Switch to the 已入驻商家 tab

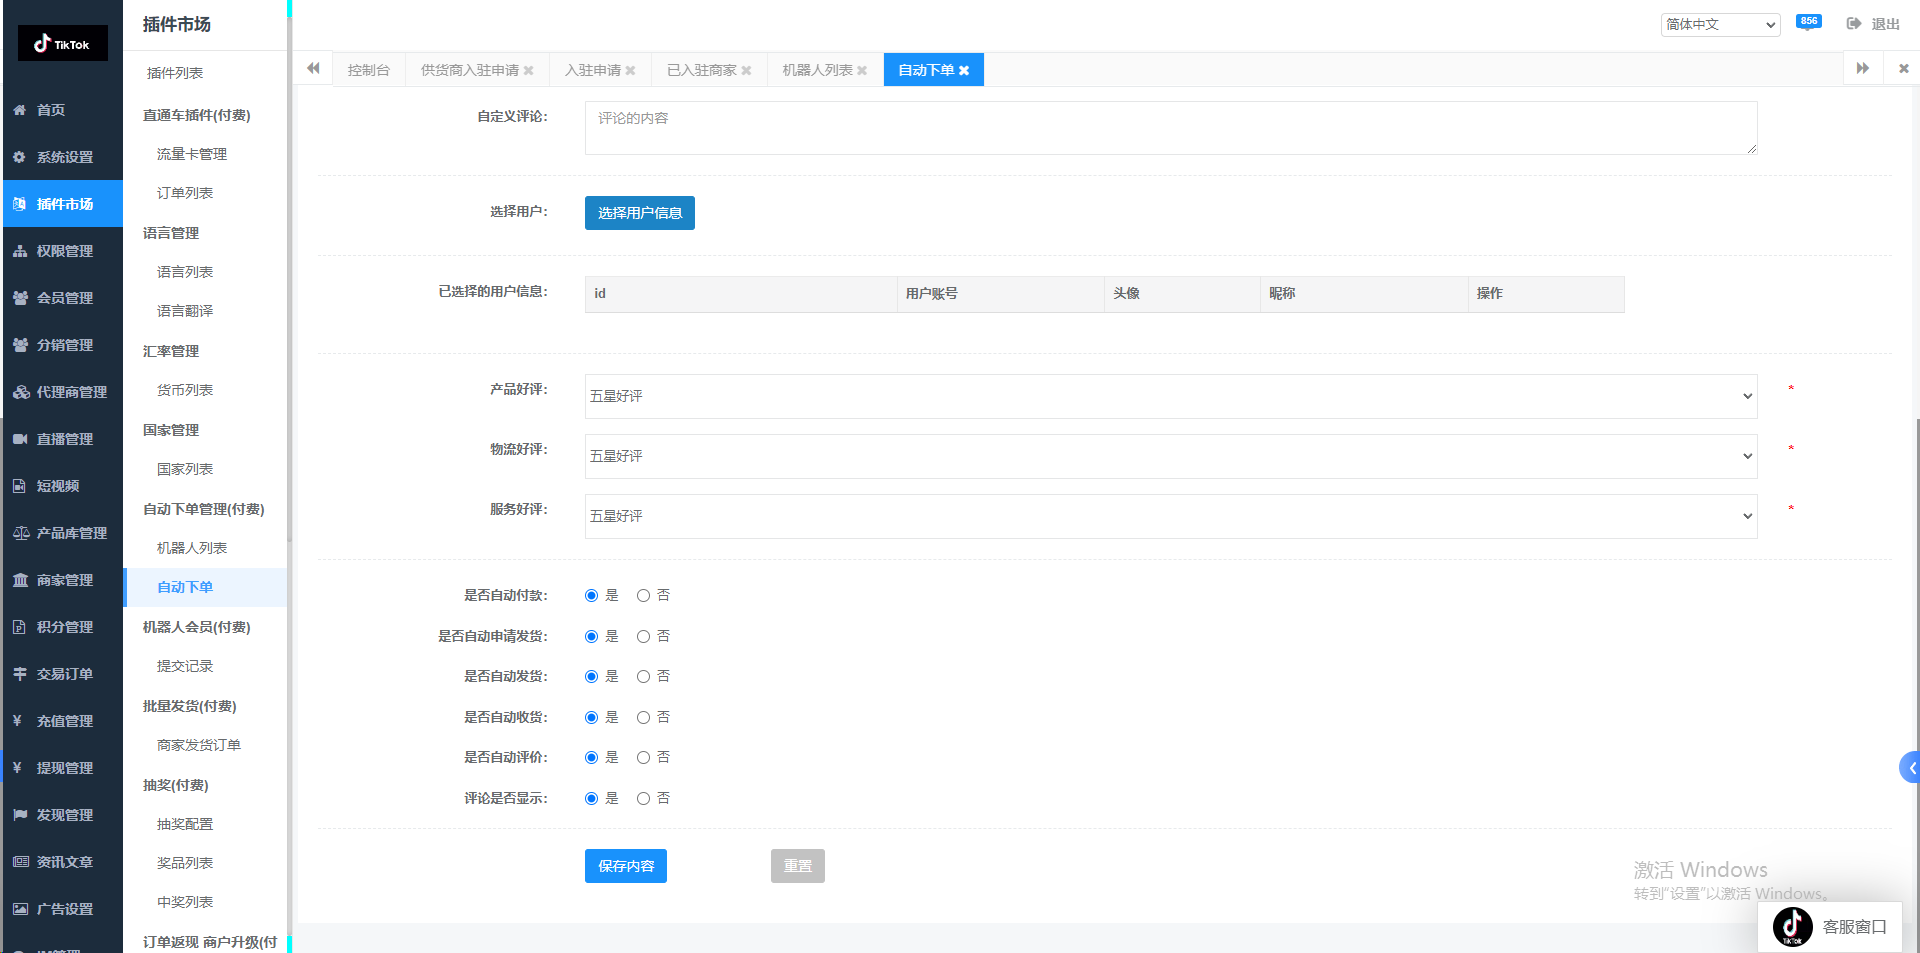pos(701,70)
